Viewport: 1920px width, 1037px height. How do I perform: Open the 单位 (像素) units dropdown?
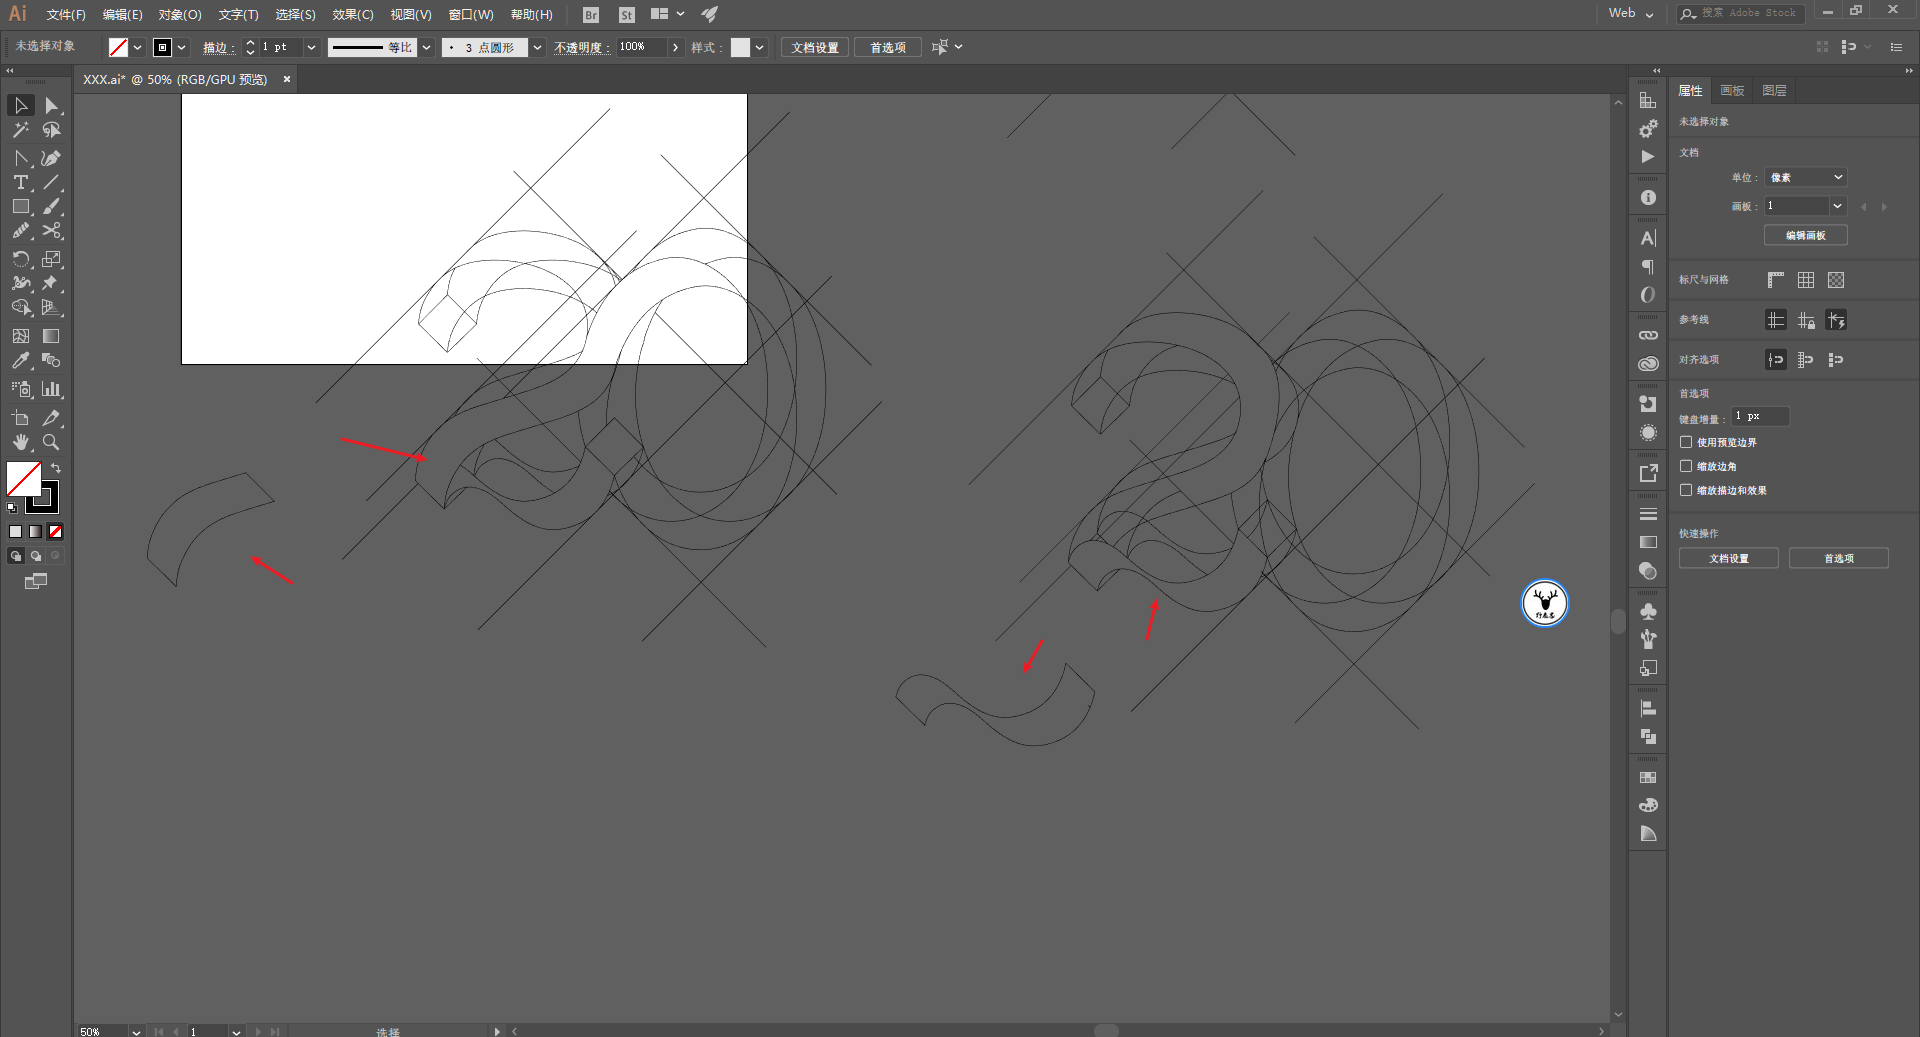[1806, 177]
